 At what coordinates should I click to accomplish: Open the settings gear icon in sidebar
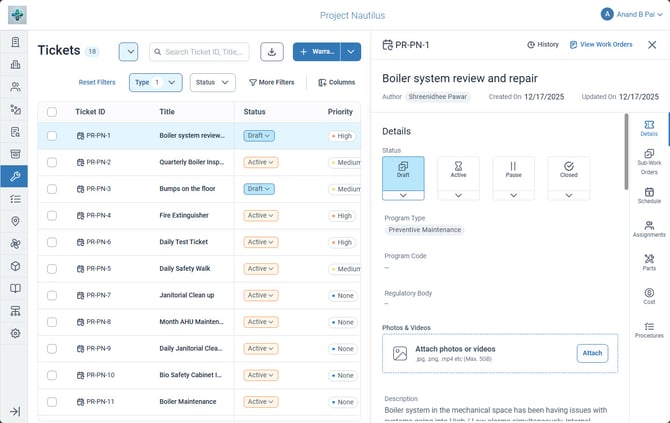point(15,333)
